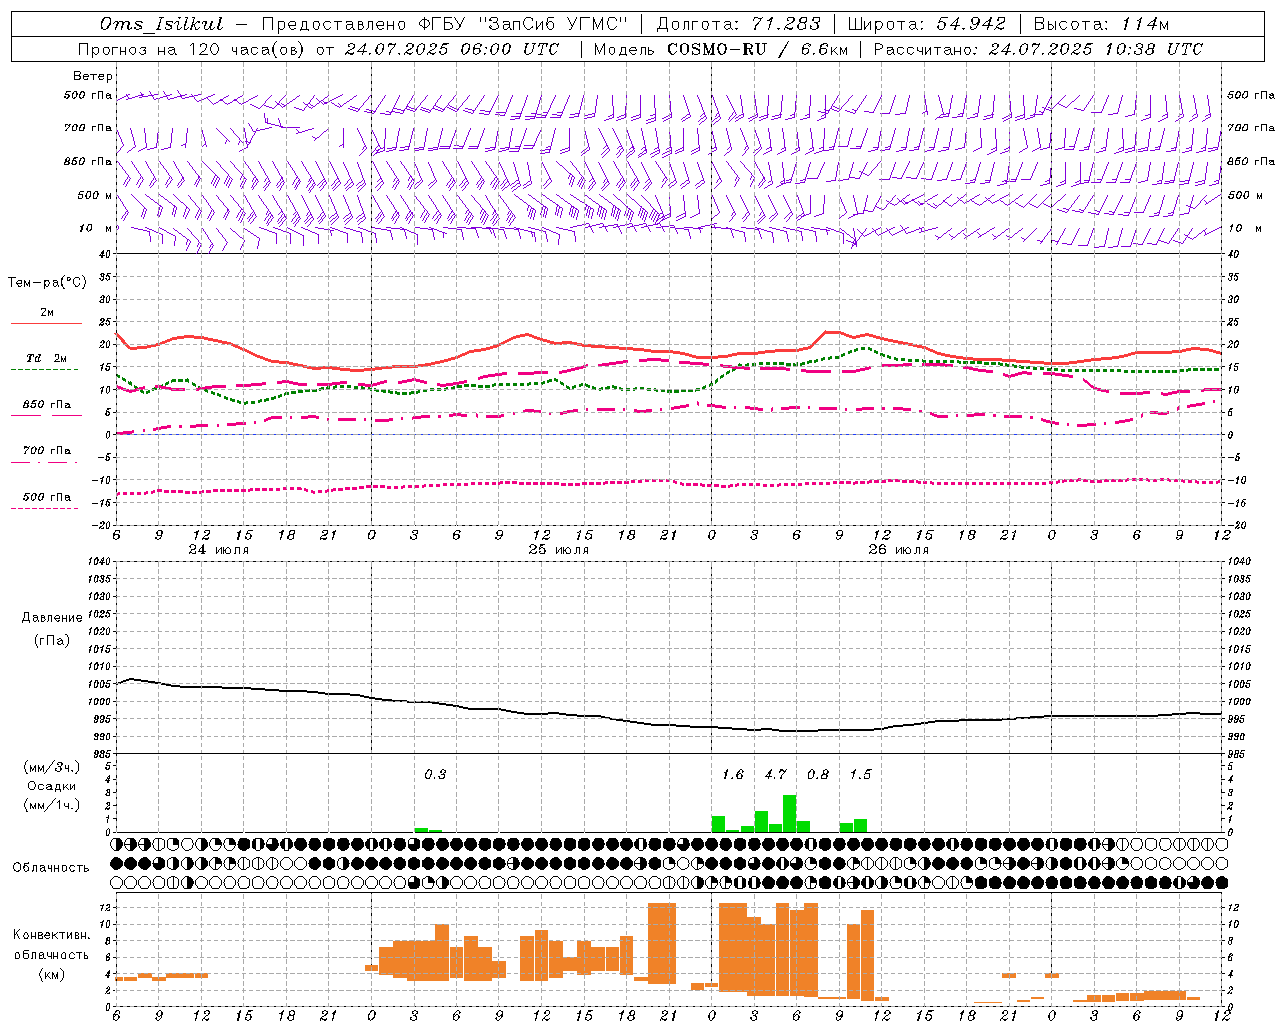Click the precipitation total 4.7

point(775,774)
